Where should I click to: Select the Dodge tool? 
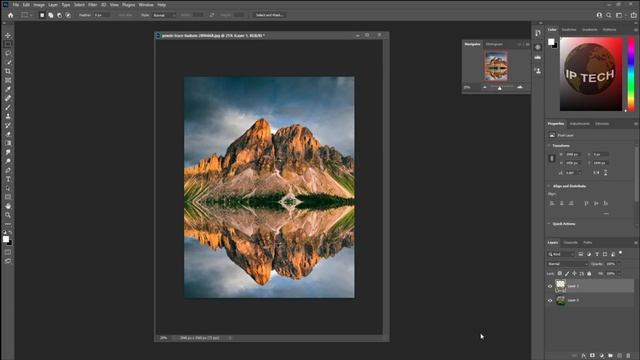point(8,161)
